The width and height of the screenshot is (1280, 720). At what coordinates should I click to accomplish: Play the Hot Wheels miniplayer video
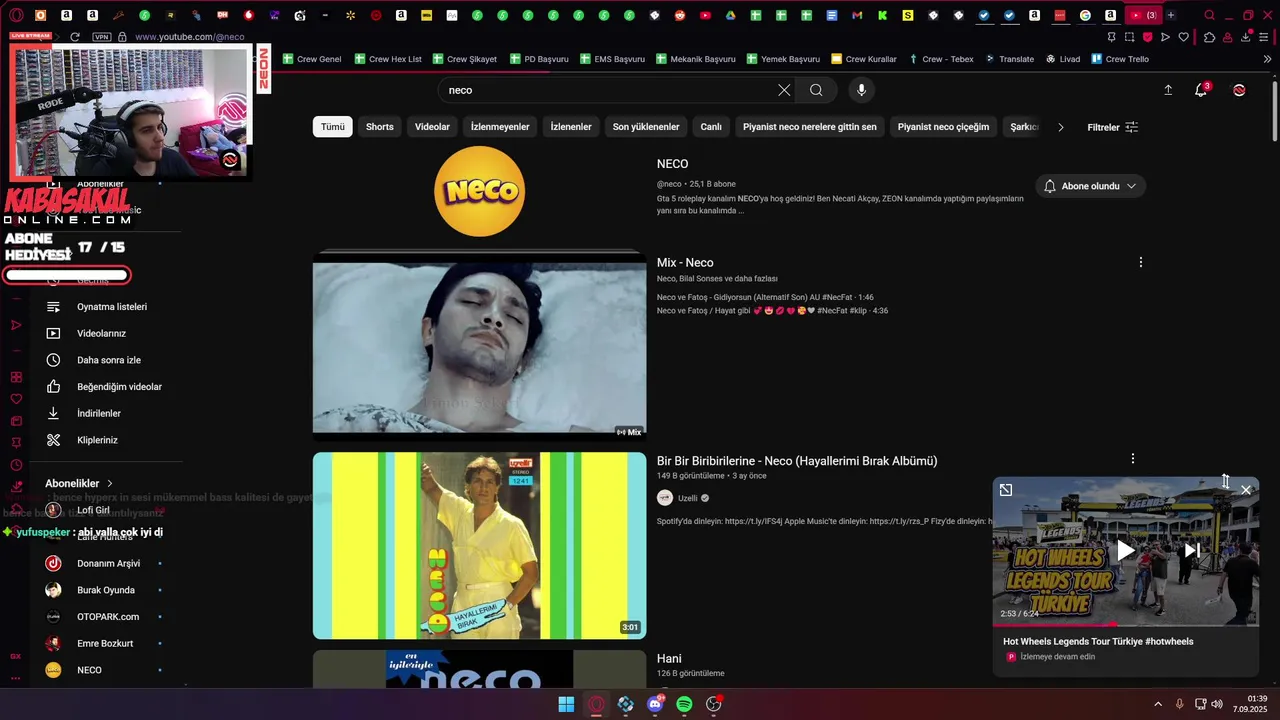1126,550
